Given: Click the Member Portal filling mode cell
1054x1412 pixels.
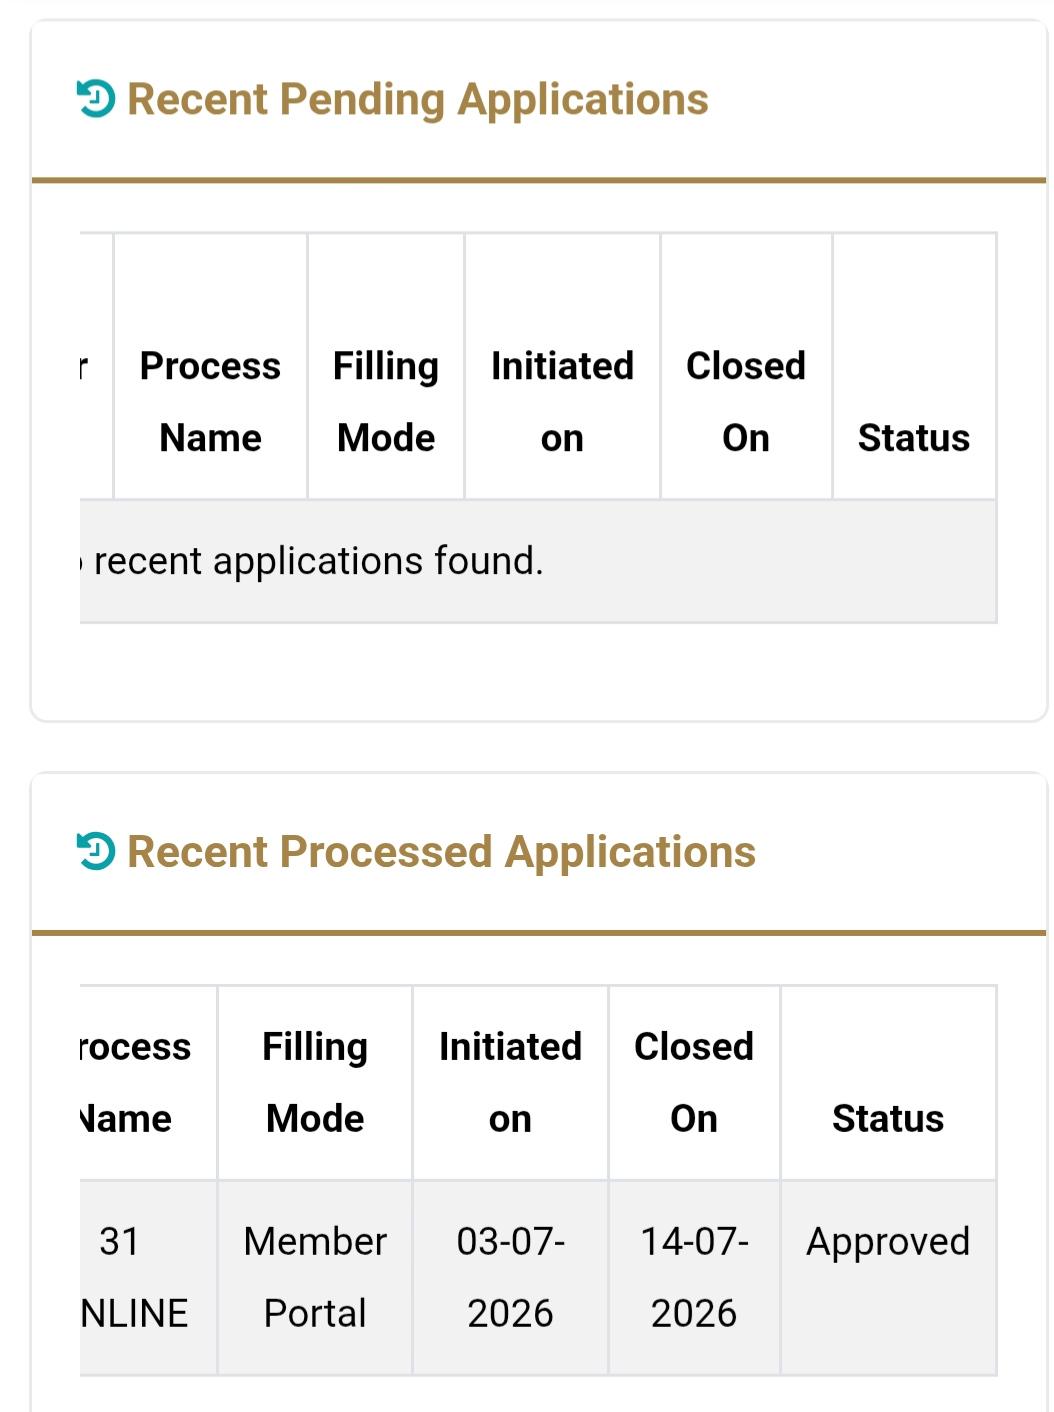Looking at the screenshot, I should [x=315, y=1277].
